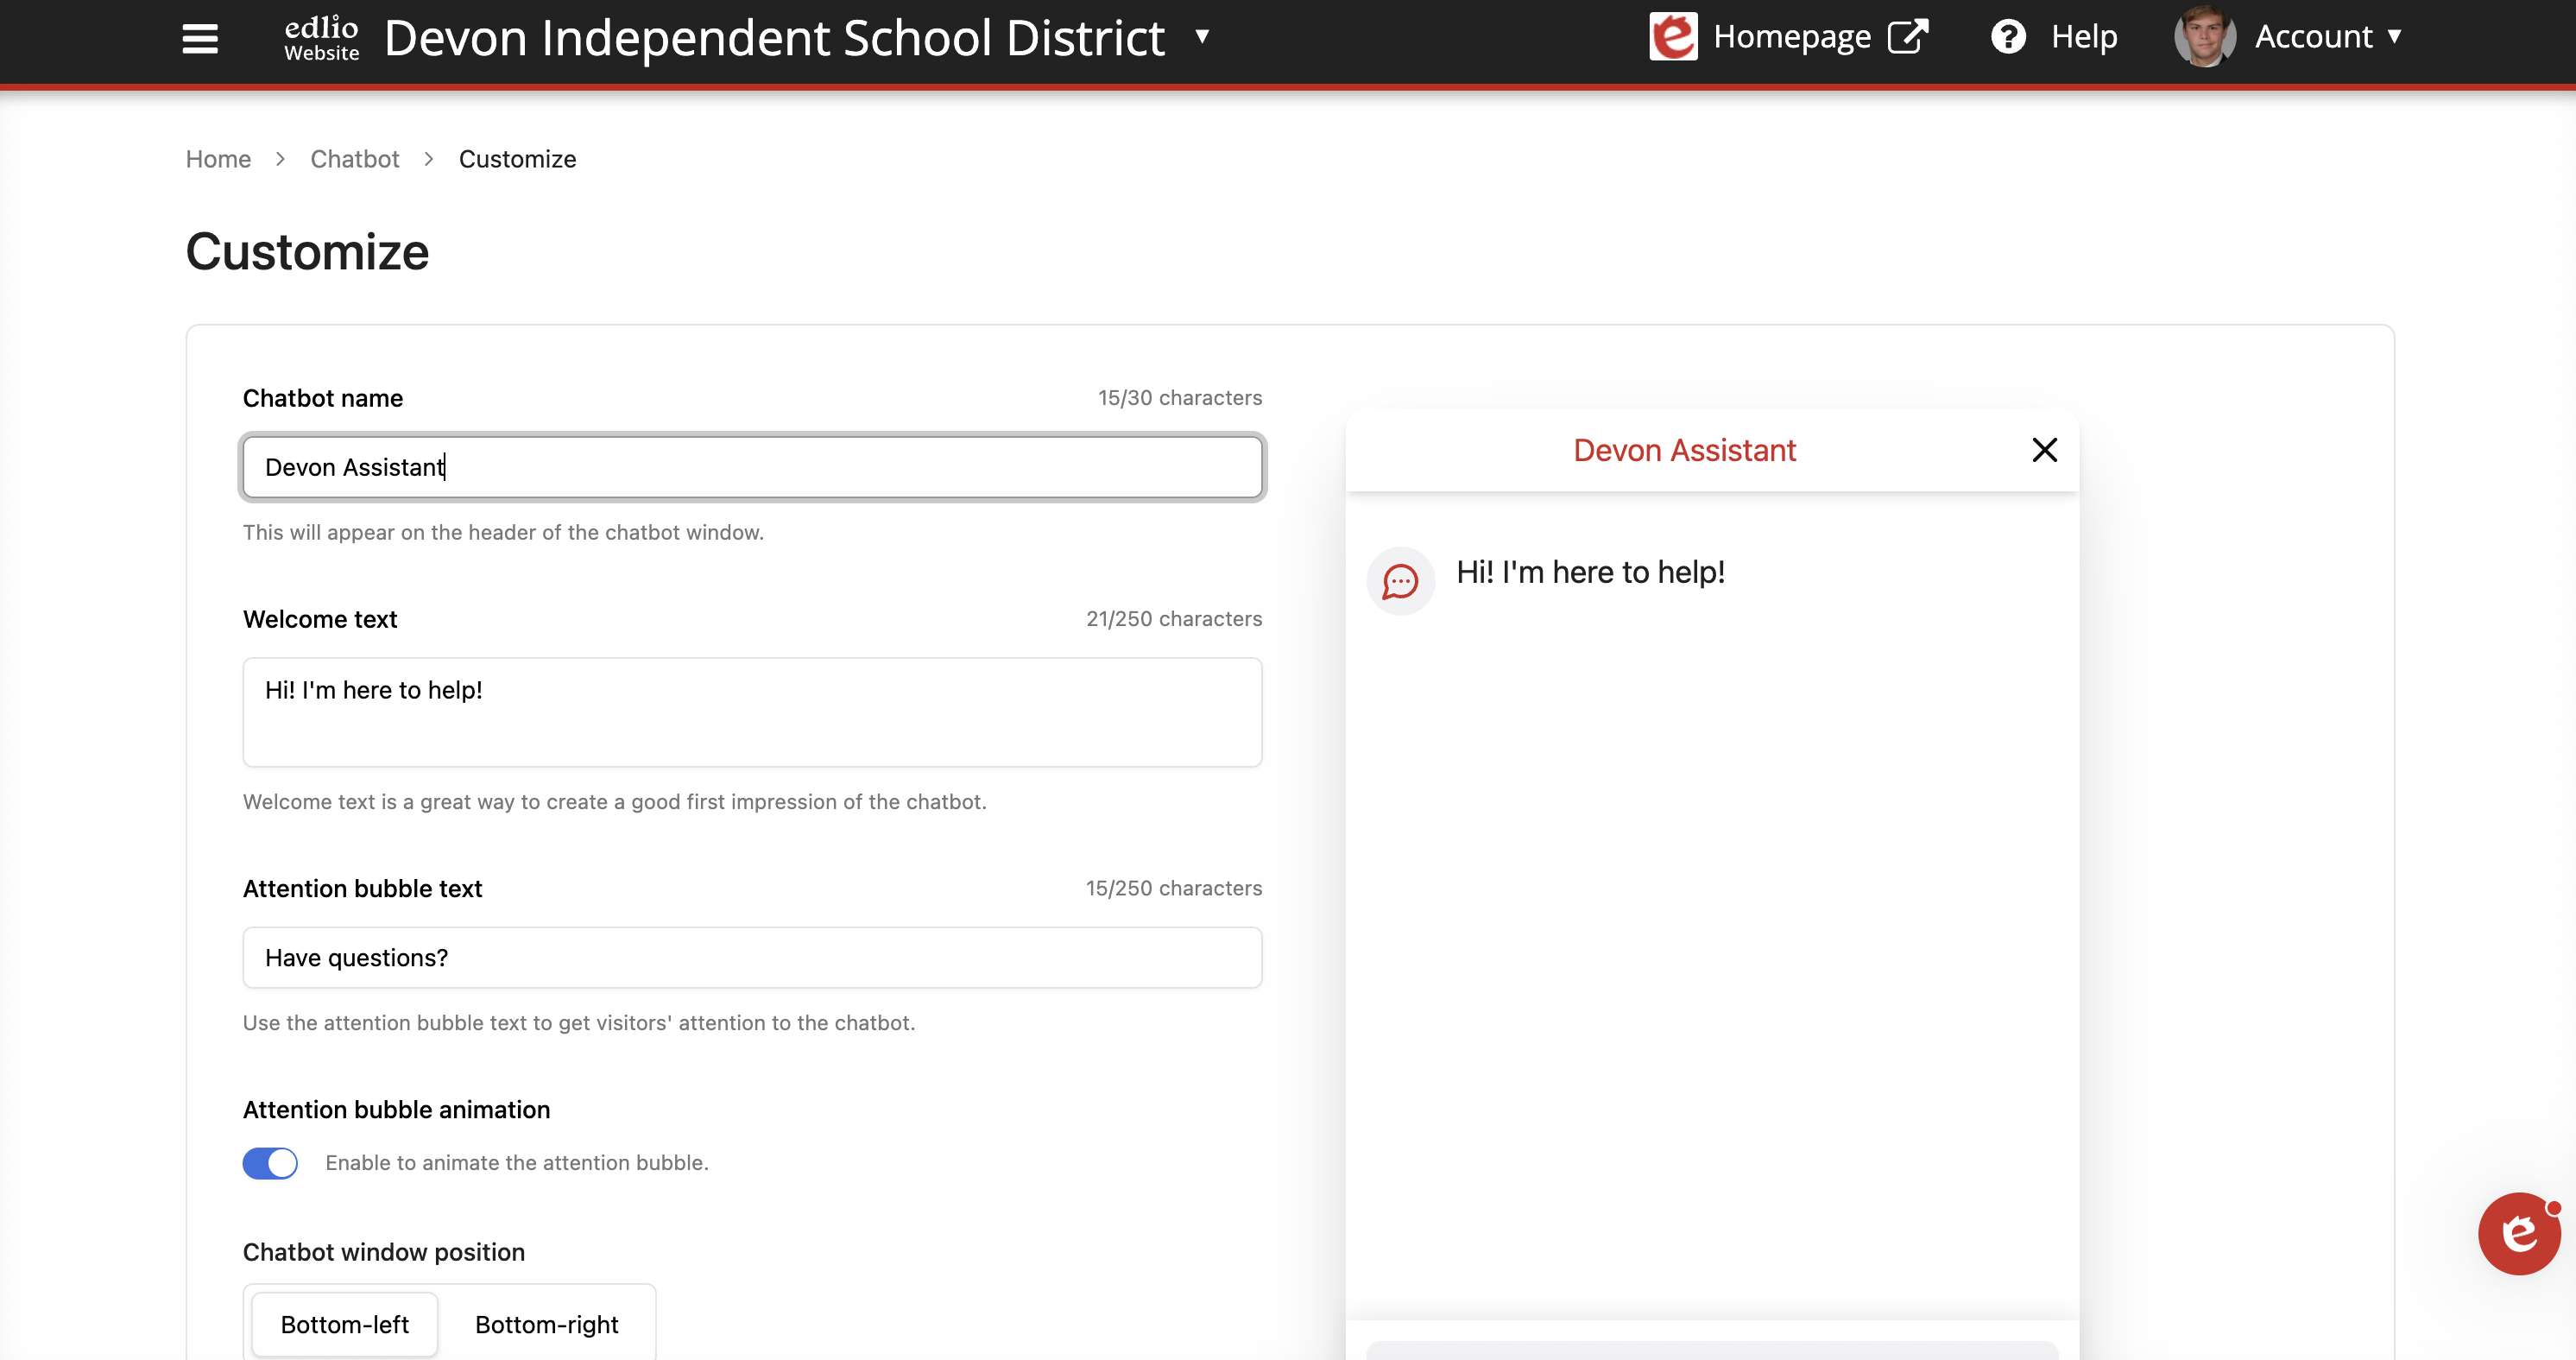Screen dimensions: 2576x1360
Task: Click the external link icon beside Homepage
Action: point(1907,37)
